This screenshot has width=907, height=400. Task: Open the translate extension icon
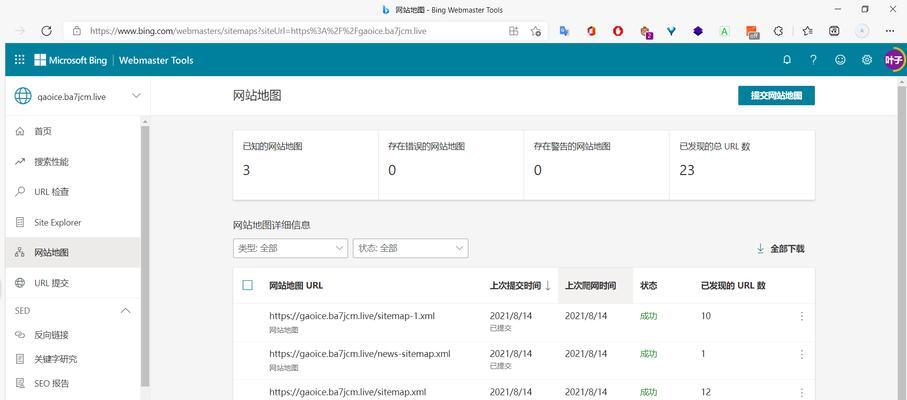(x=564, y=31)
